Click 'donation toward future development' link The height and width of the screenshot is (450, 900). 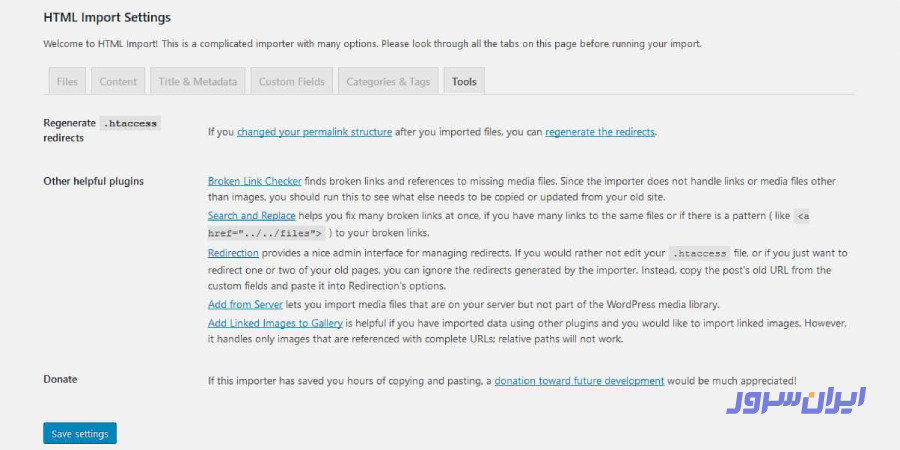click(579, 380)
